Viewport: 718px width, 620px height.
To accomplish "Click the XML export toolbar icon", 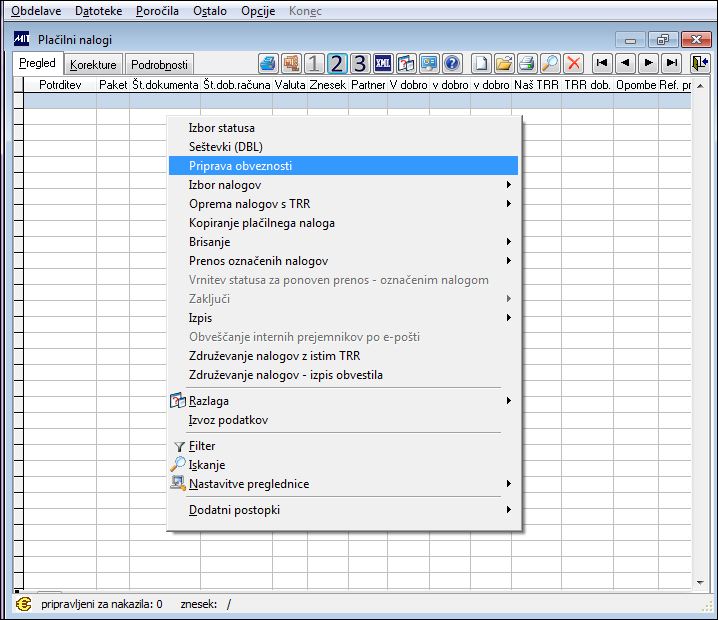I will [383, 63].
